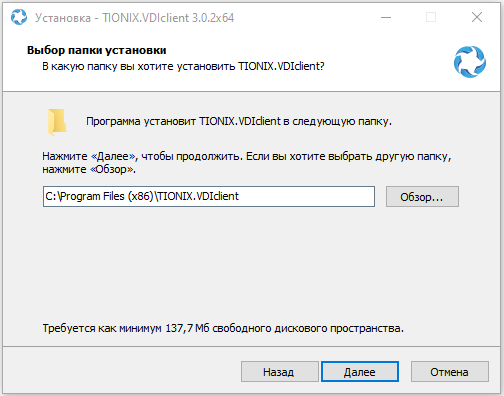The width and height of the screenshot is (504, 396).
Task: Click the large TIONIX logo in header
Action: click(x=470, y=62)
